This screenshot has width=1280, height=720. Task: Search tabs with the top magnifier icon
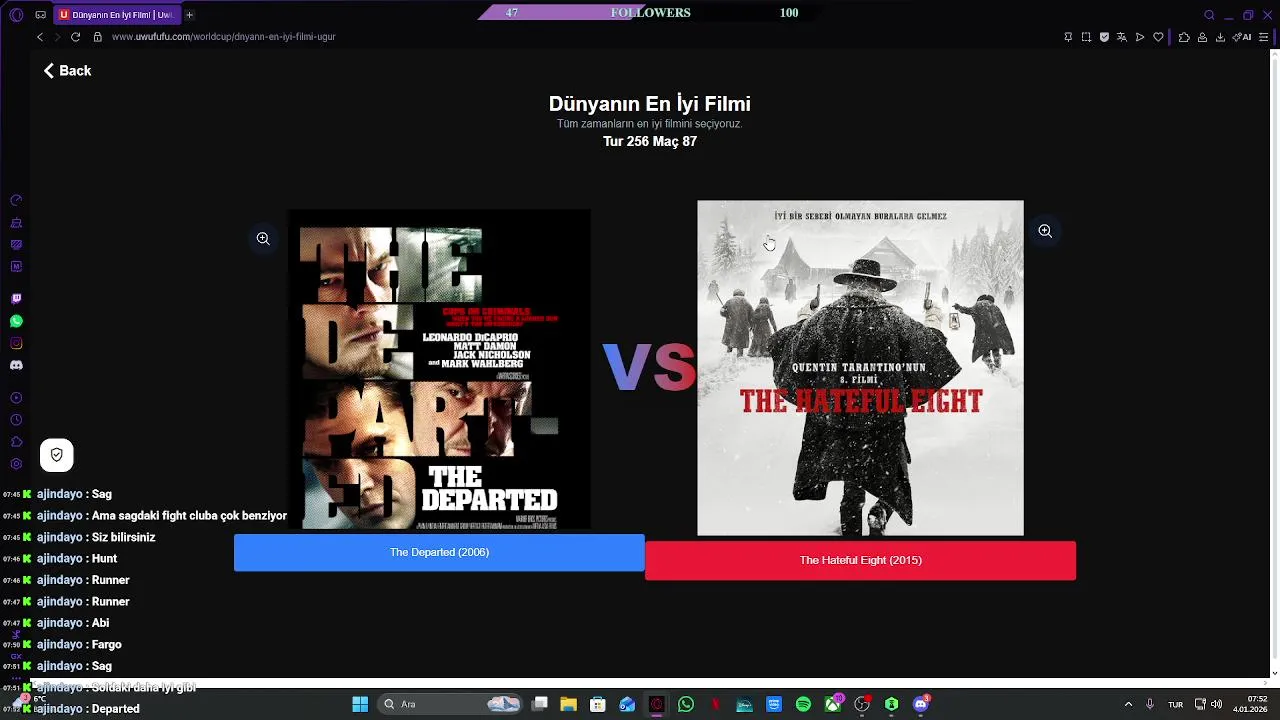click(x=1209, y=15)
